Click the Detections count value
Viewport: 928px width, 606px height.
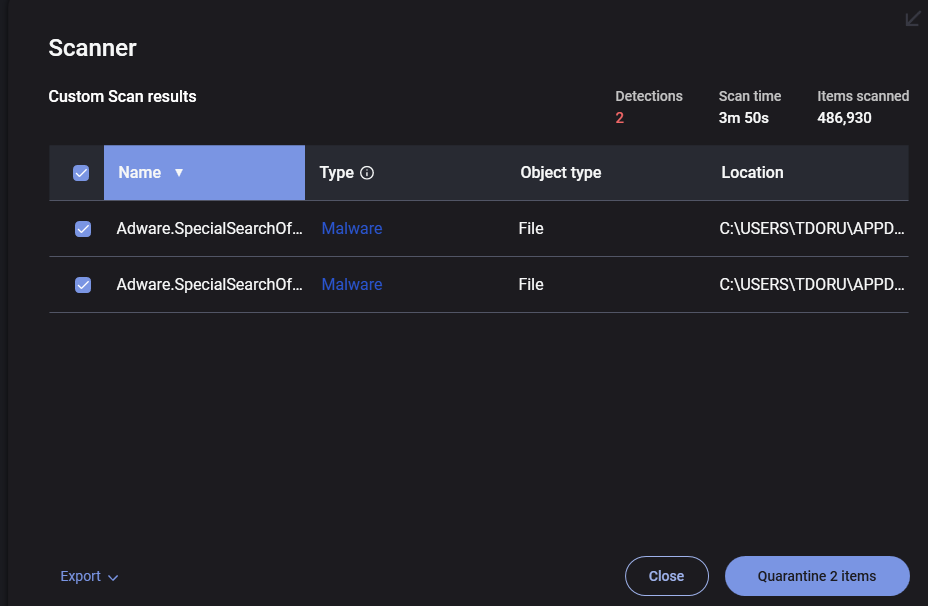point(620,118)
